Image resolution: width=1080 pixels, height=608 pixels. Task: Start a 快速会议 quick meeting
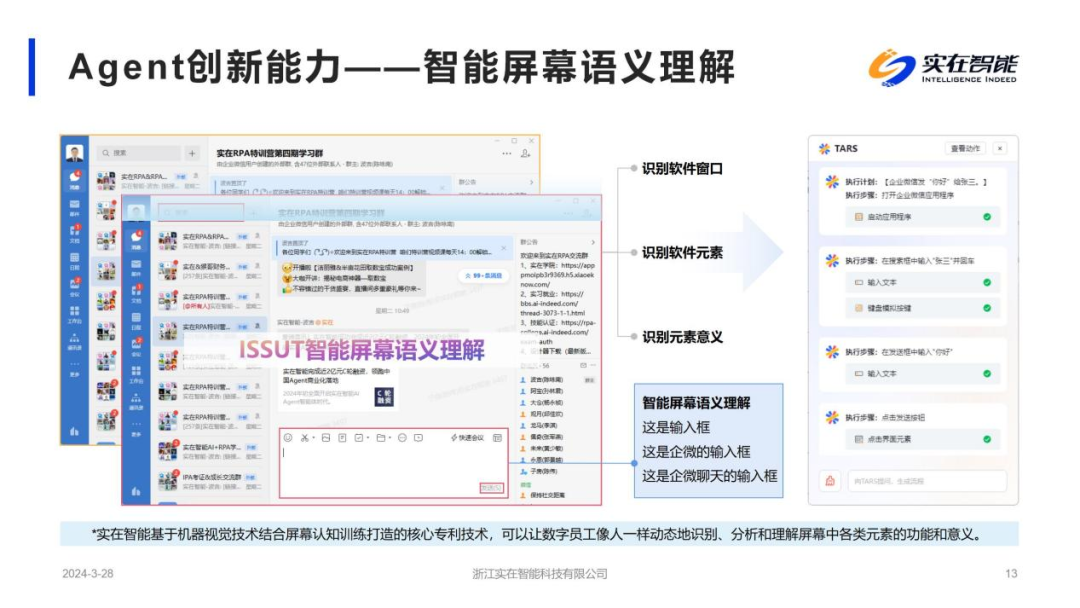click(x=468, y=438)
